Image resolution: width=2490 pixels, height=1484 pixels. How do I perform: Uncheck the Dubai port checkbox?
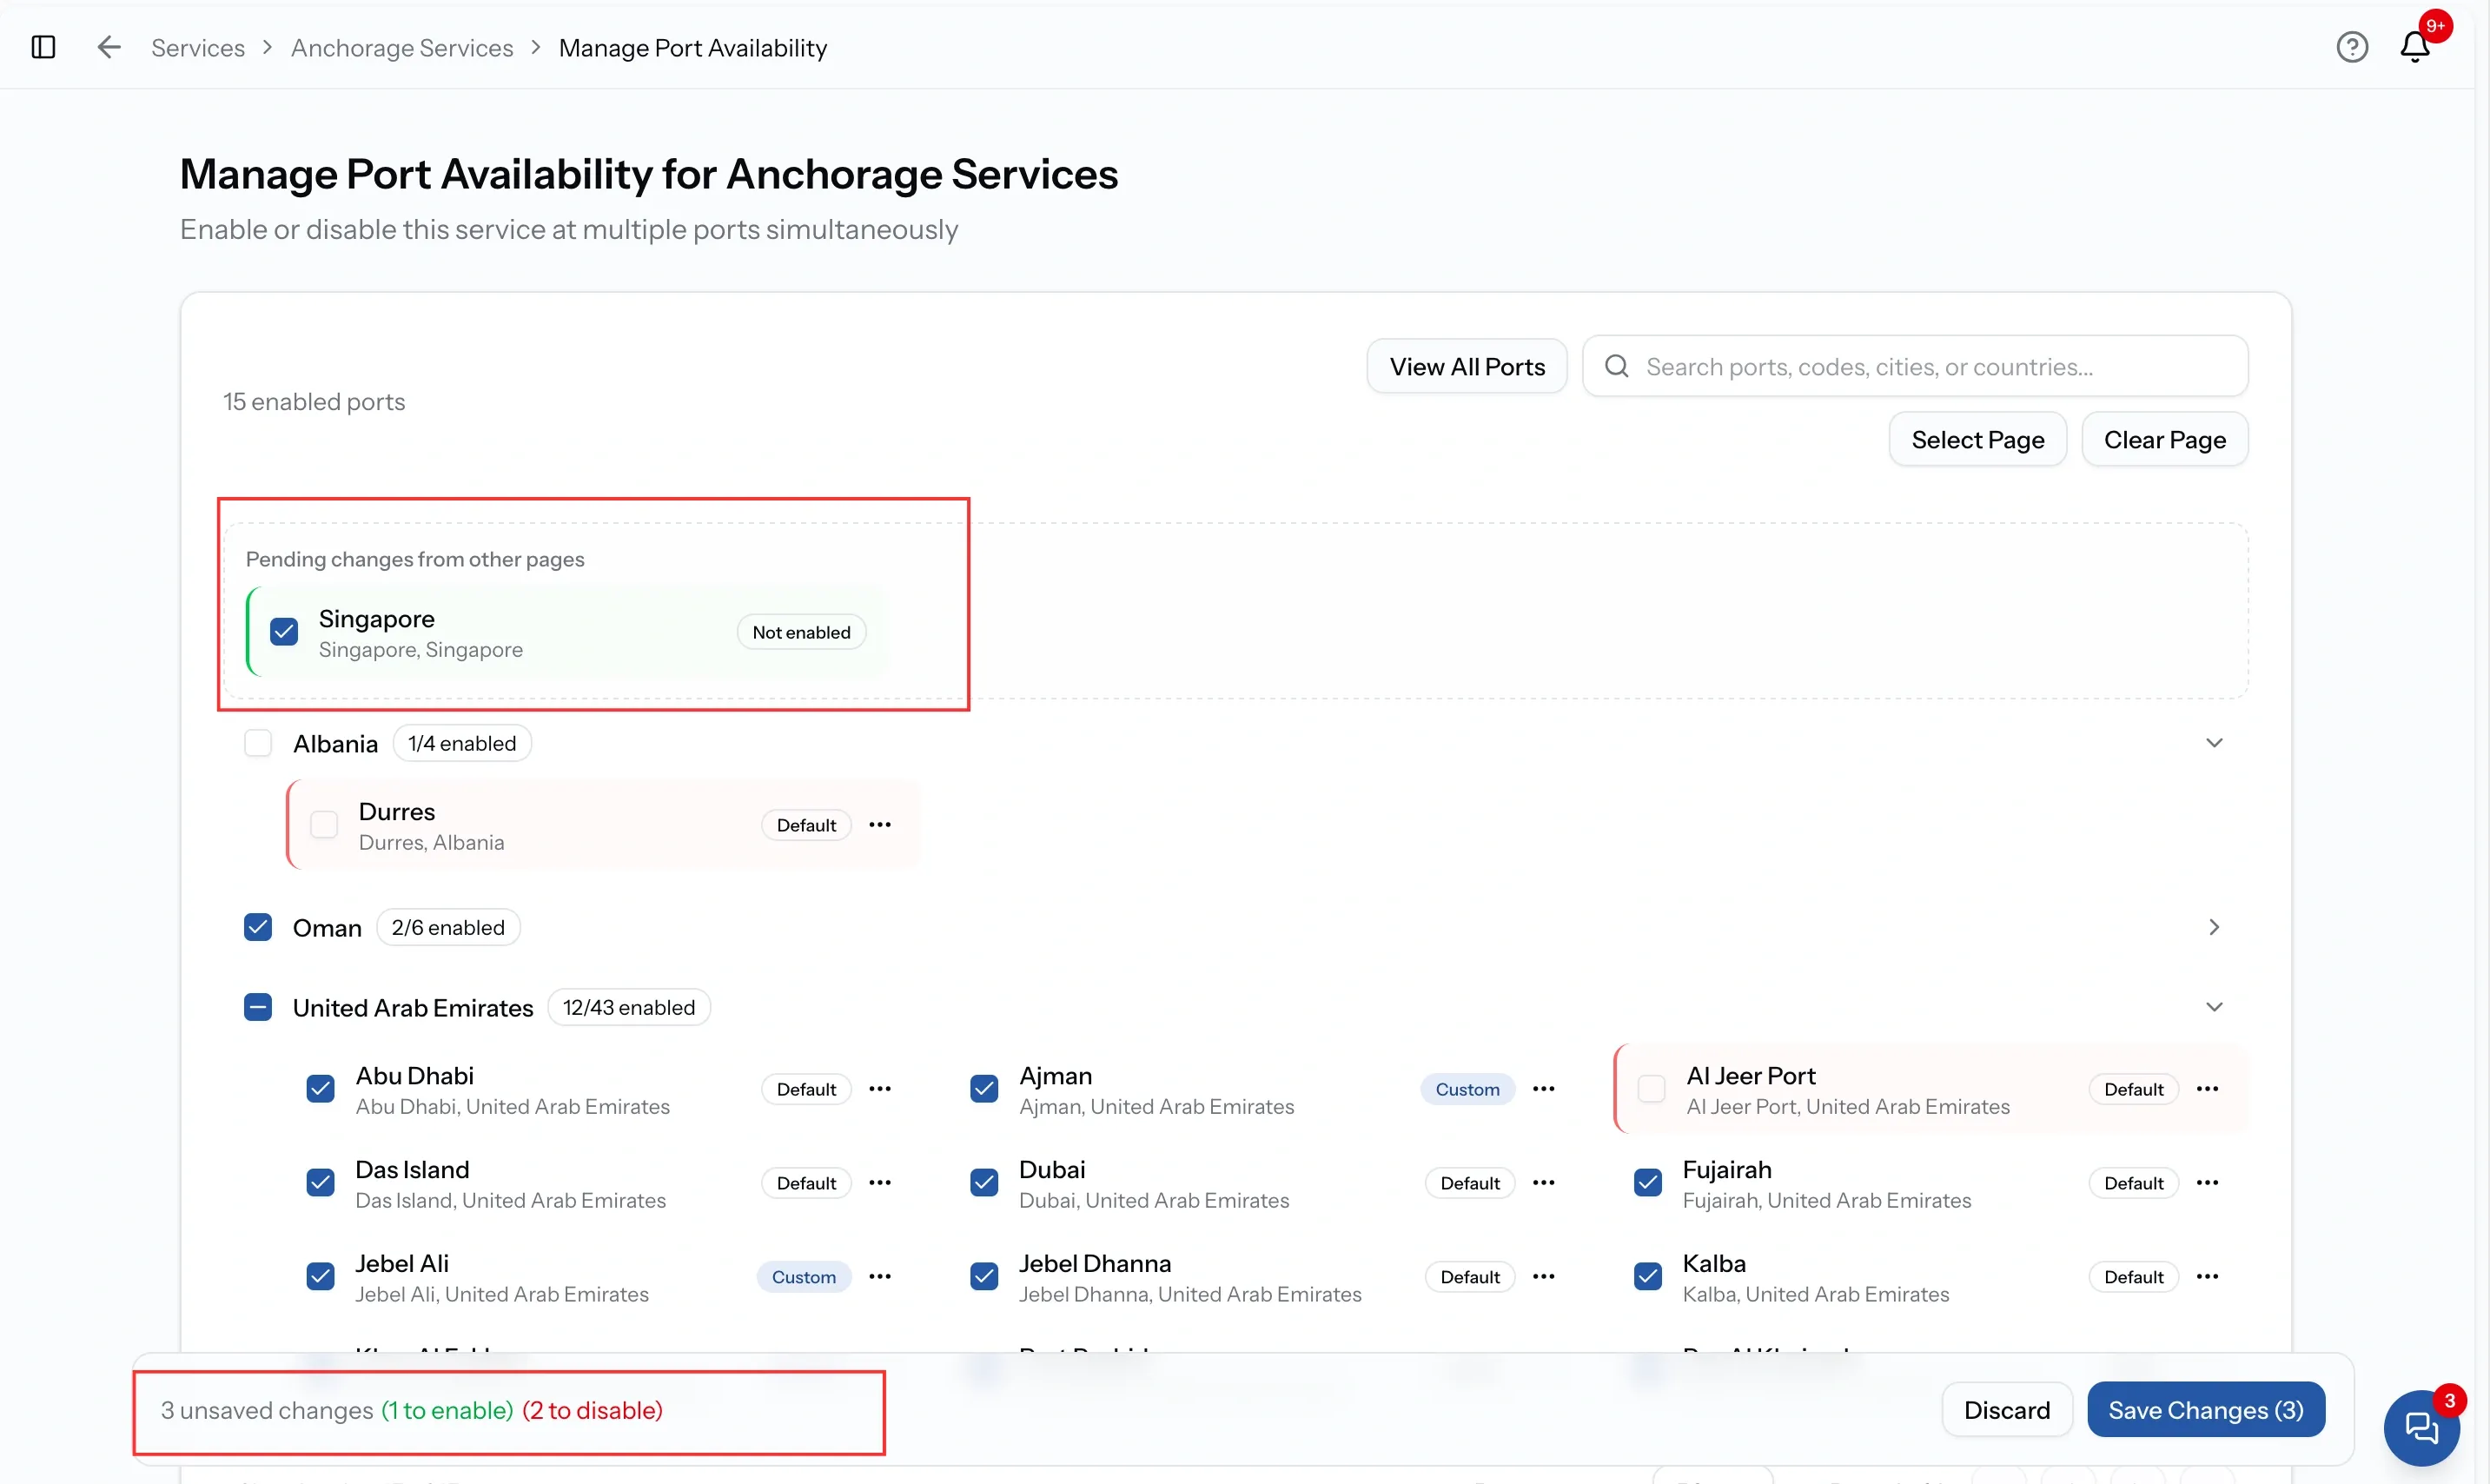pyautogui.click(x=984, y=1183)
